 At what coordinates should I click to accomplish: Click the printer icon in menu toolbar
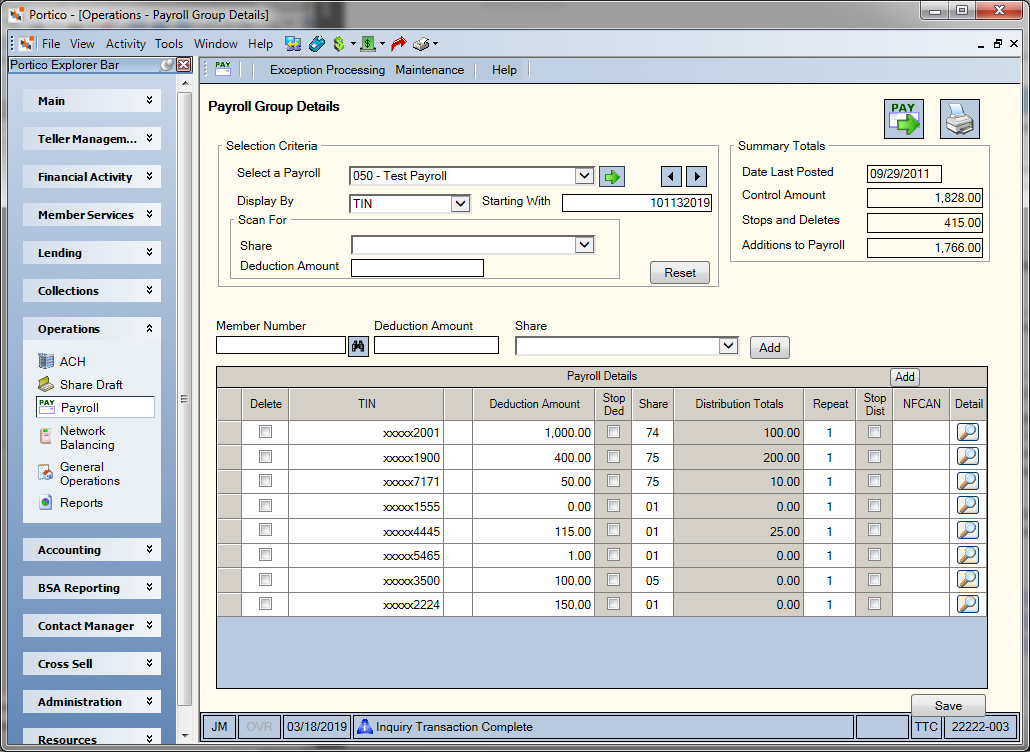421,44
